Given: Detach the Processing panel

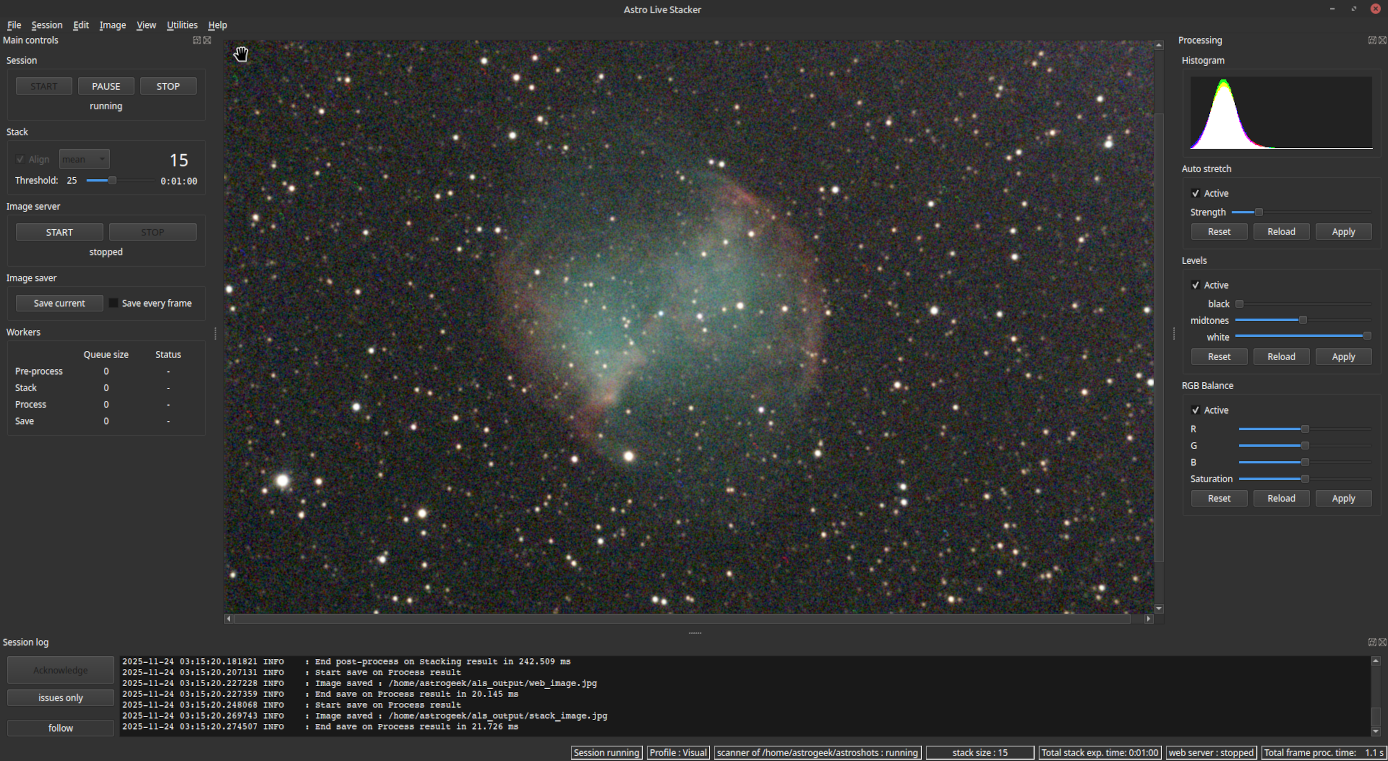Looking at the screenshot, I should tap(1371, 40).
